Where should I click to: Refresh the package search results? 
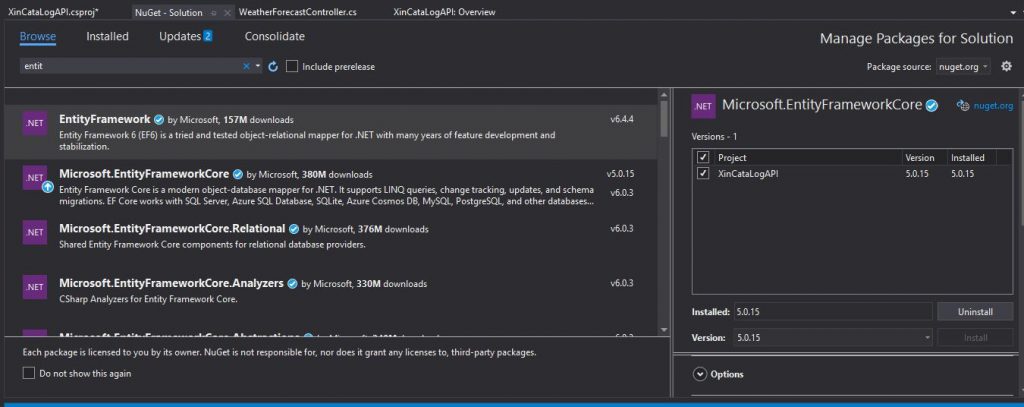274,66
